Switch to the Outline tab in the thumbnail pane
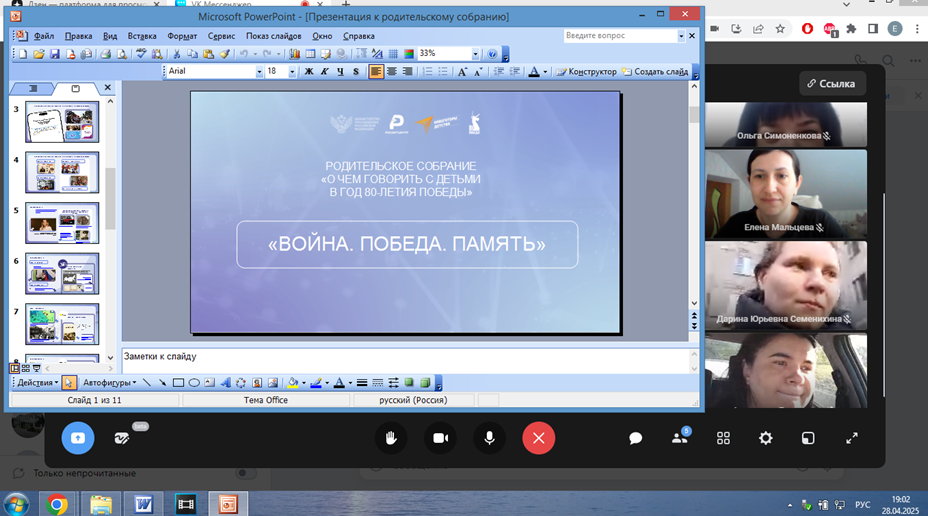The height and width of the screenshot is (516, 928). [x=33, y=88]
